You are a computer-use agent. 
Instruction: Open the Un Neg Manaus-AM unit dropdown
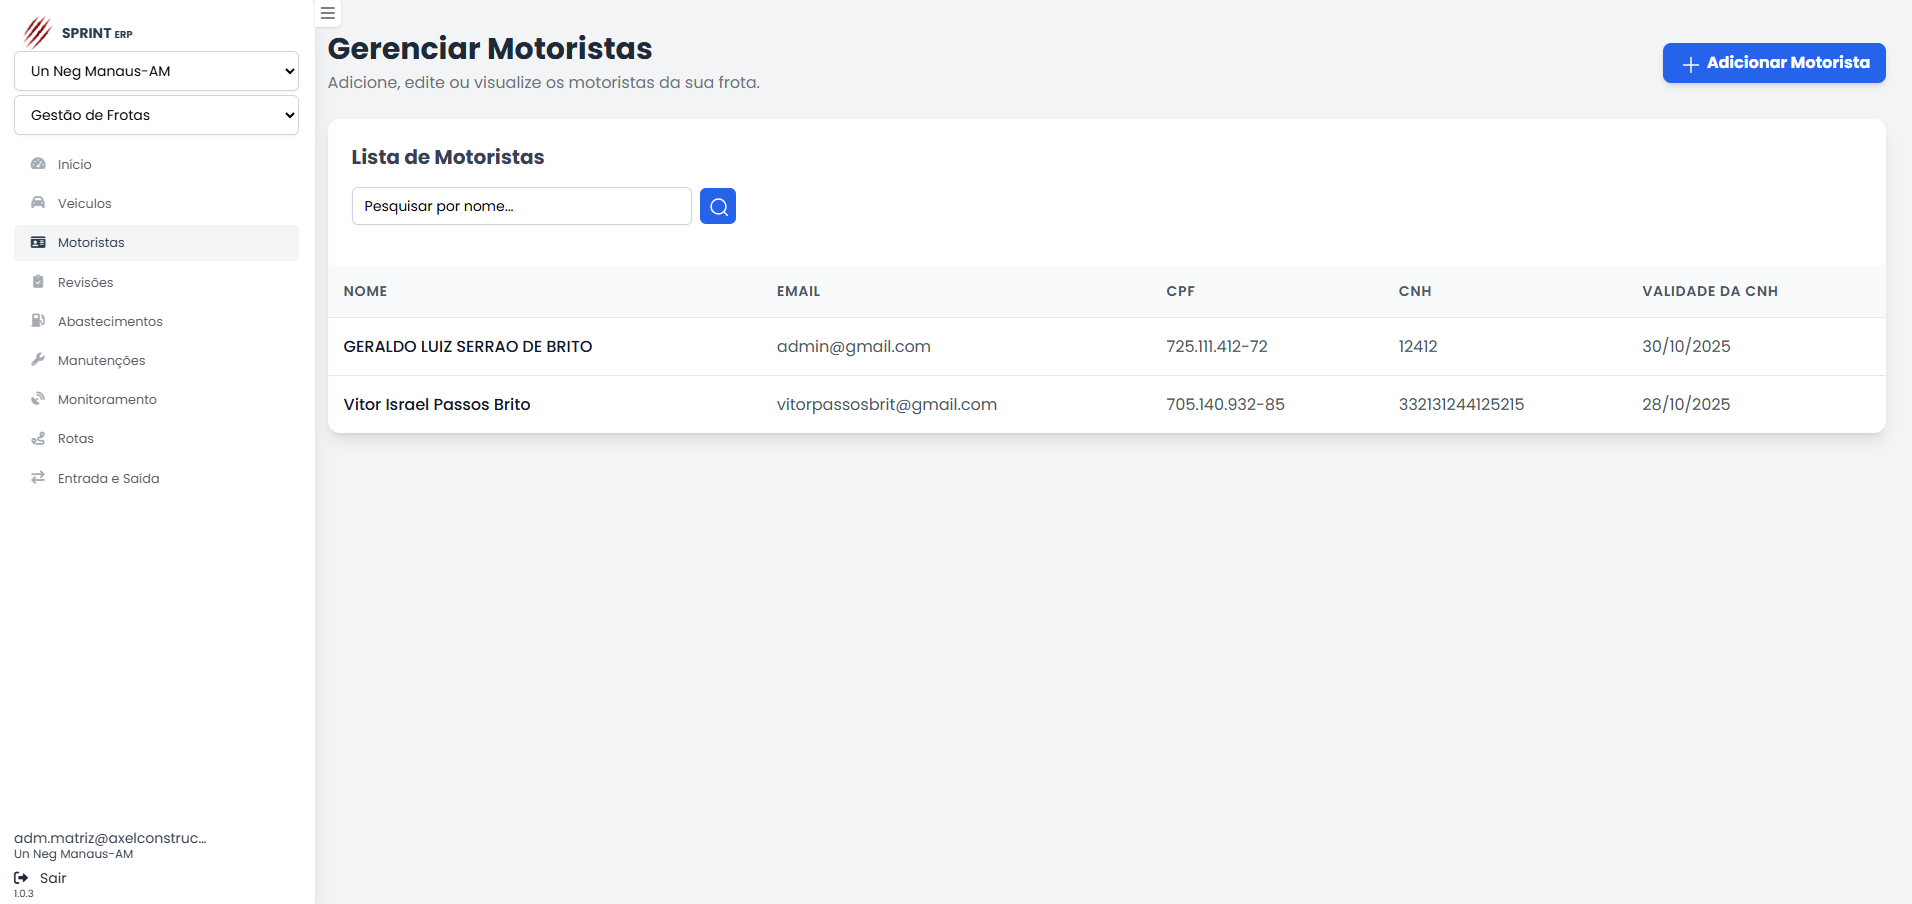point(156,71)
